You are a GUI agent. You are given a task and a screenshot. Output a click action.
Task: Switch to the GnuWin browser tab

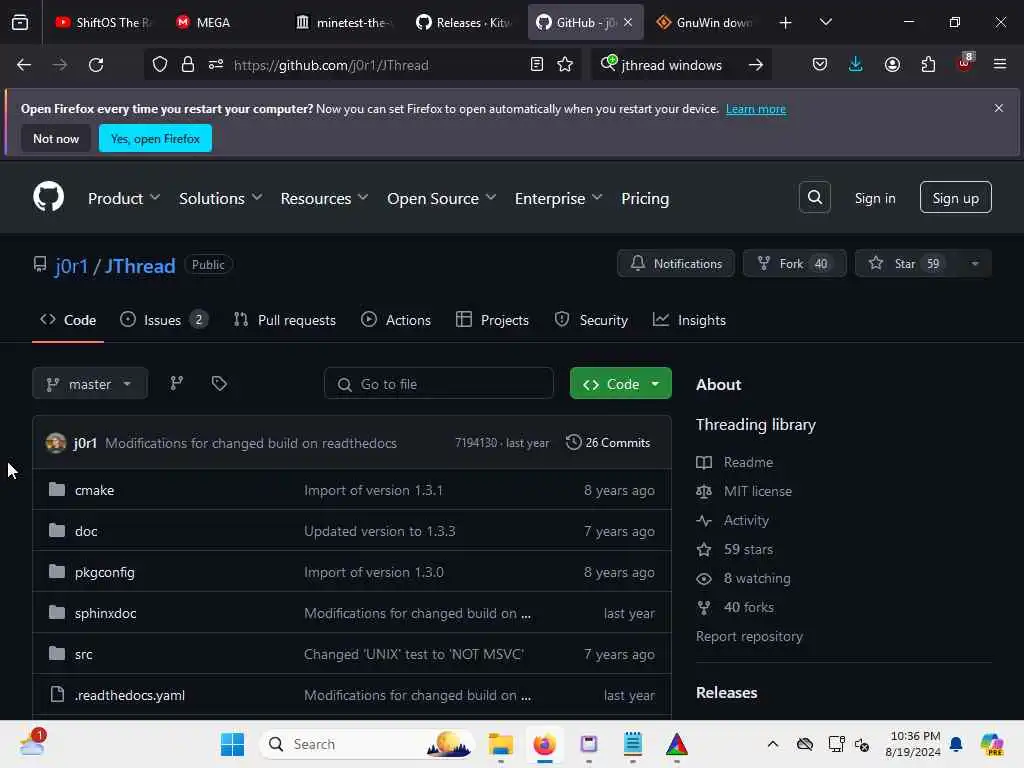point(705,22)
